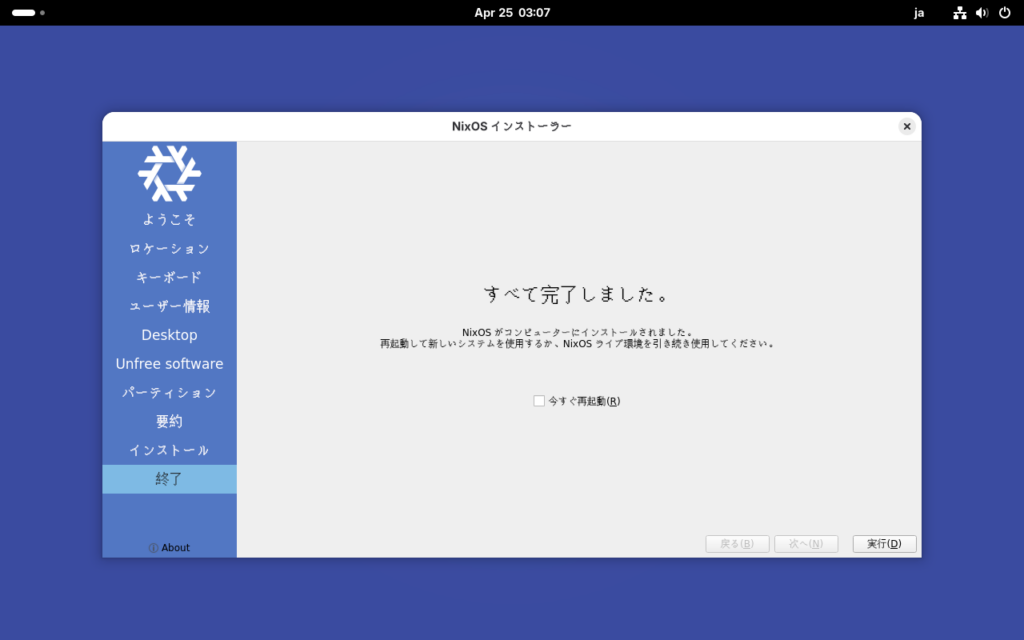
Task: Select the ようこそ step in sidebar
Action: point(169,219)
